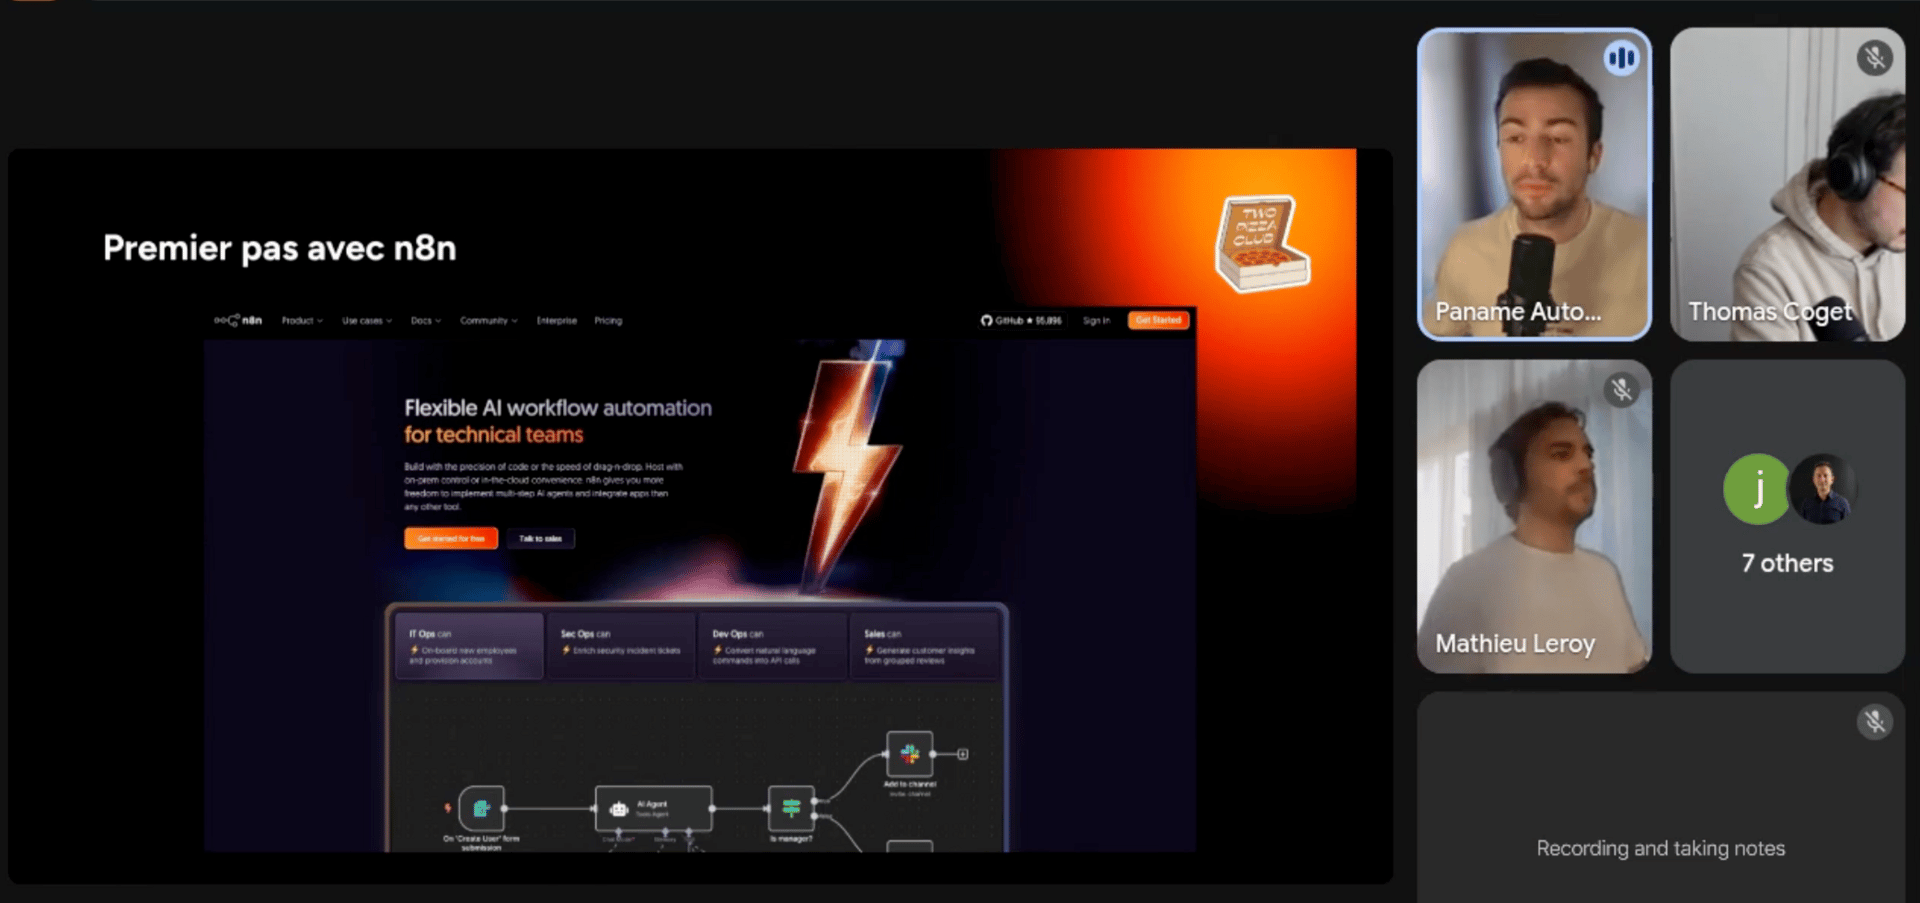The width and height of the screenshot is (1920, 903).
Task: Open the Docs dropdown menu
Action: pos(426,320)
